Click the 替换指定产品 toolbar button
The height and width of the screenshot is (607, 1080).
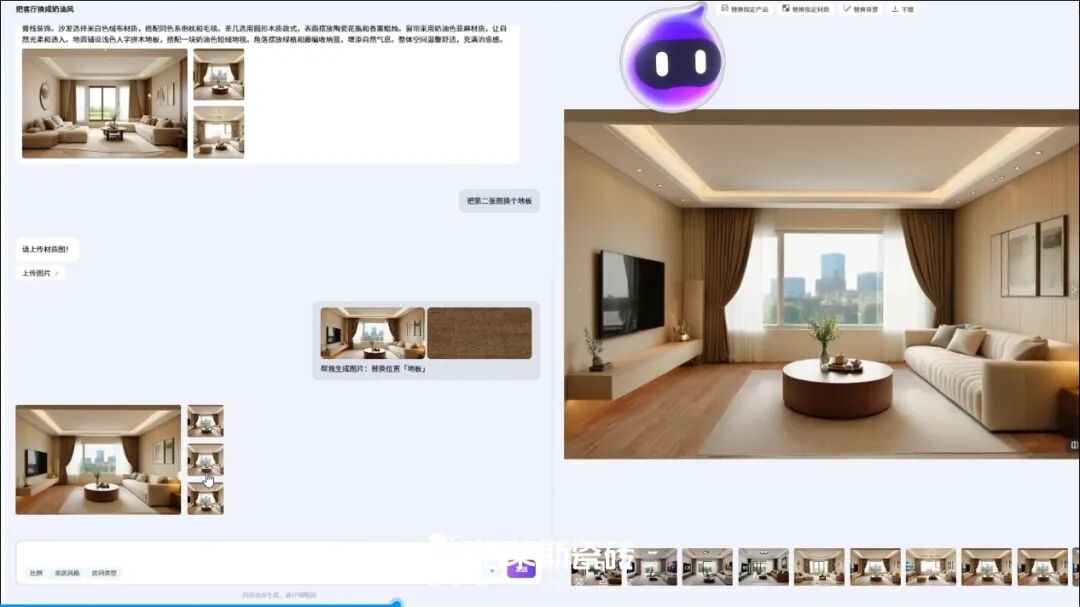tap(746, 9)
